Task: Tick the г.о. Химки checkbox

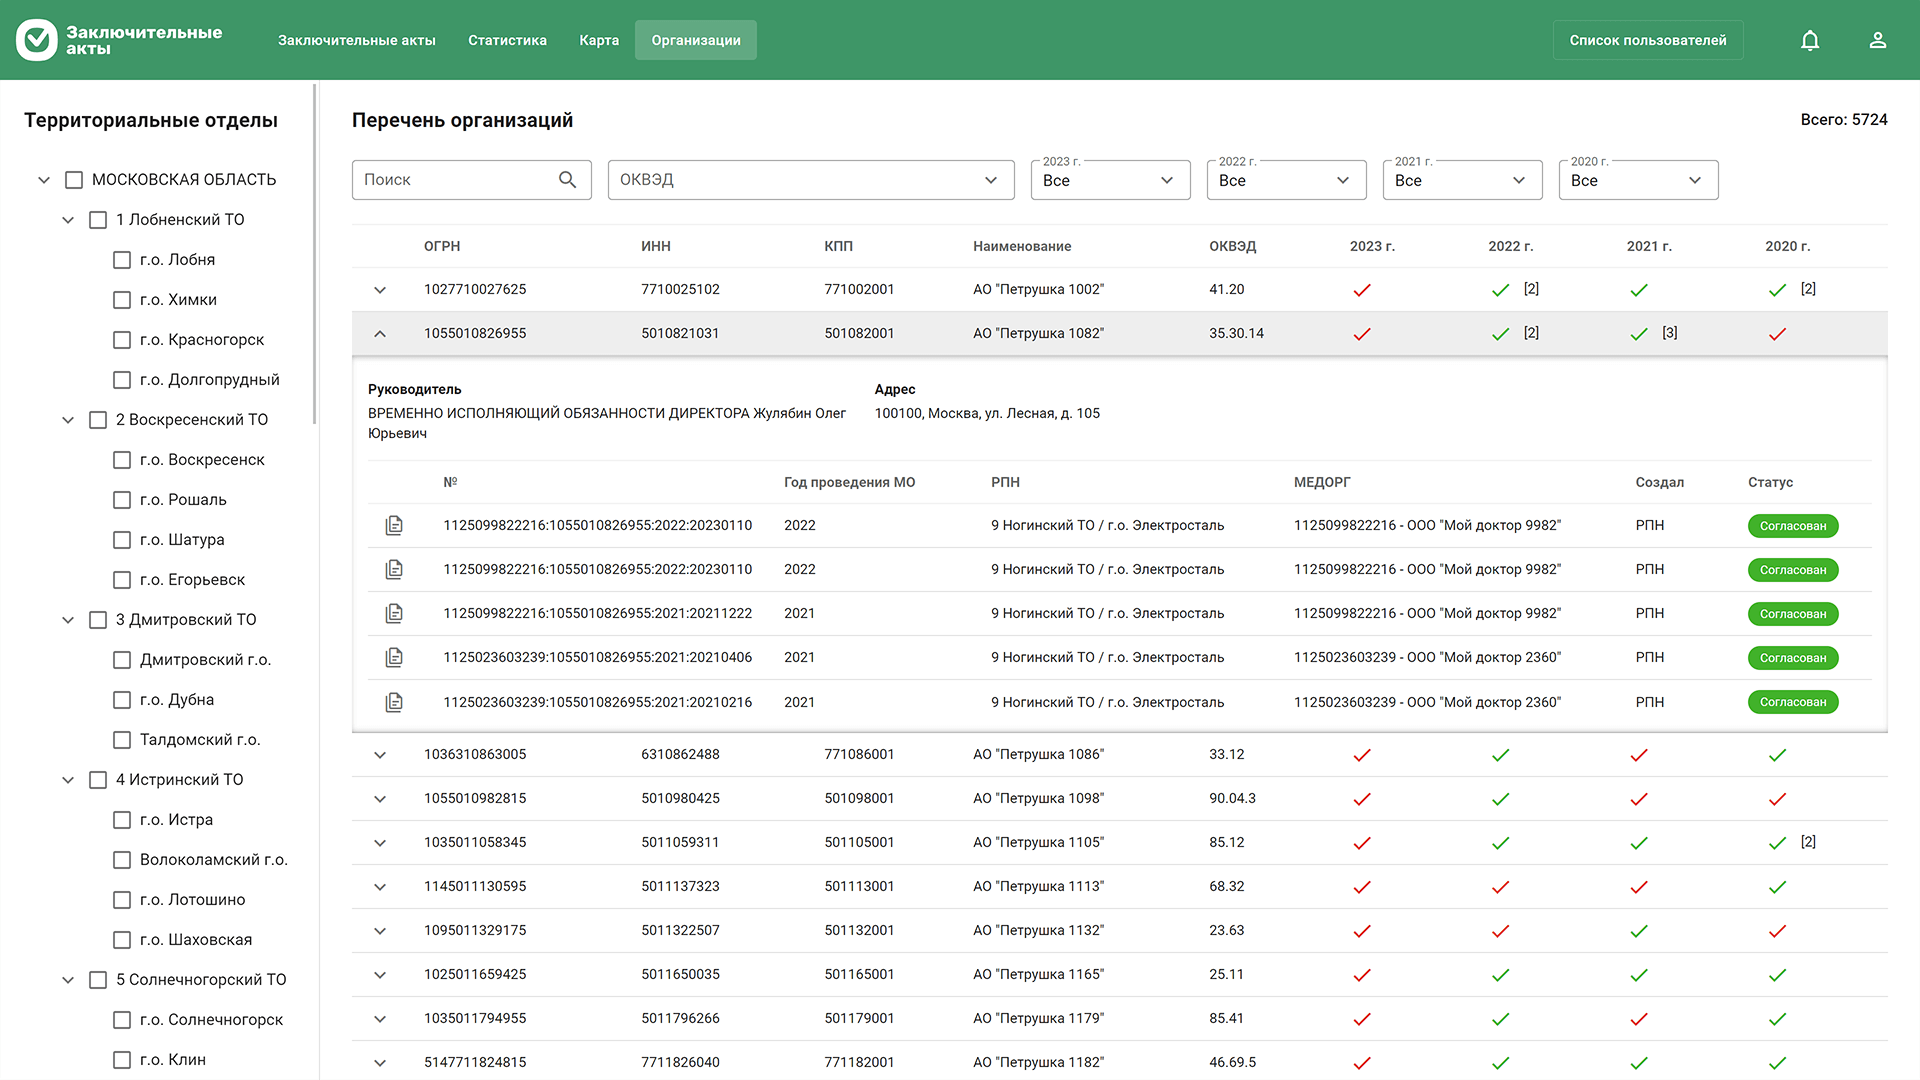Action: point(122,300)
